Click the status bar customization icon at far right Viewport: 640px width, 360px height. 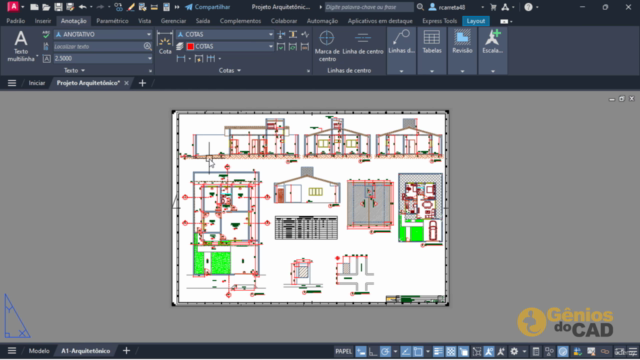click(633, 351)
